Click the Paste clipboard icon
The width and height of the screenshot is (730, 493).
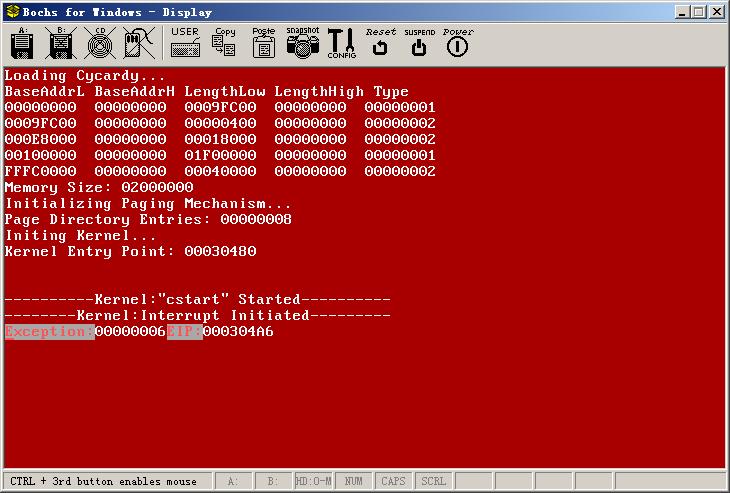point(264,43)
